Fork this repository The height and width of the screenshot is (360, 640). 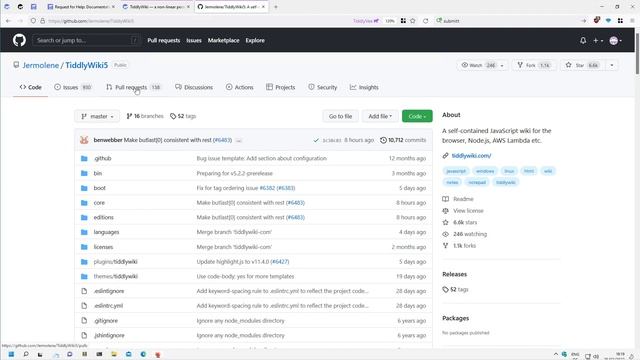tap(534, 65)
